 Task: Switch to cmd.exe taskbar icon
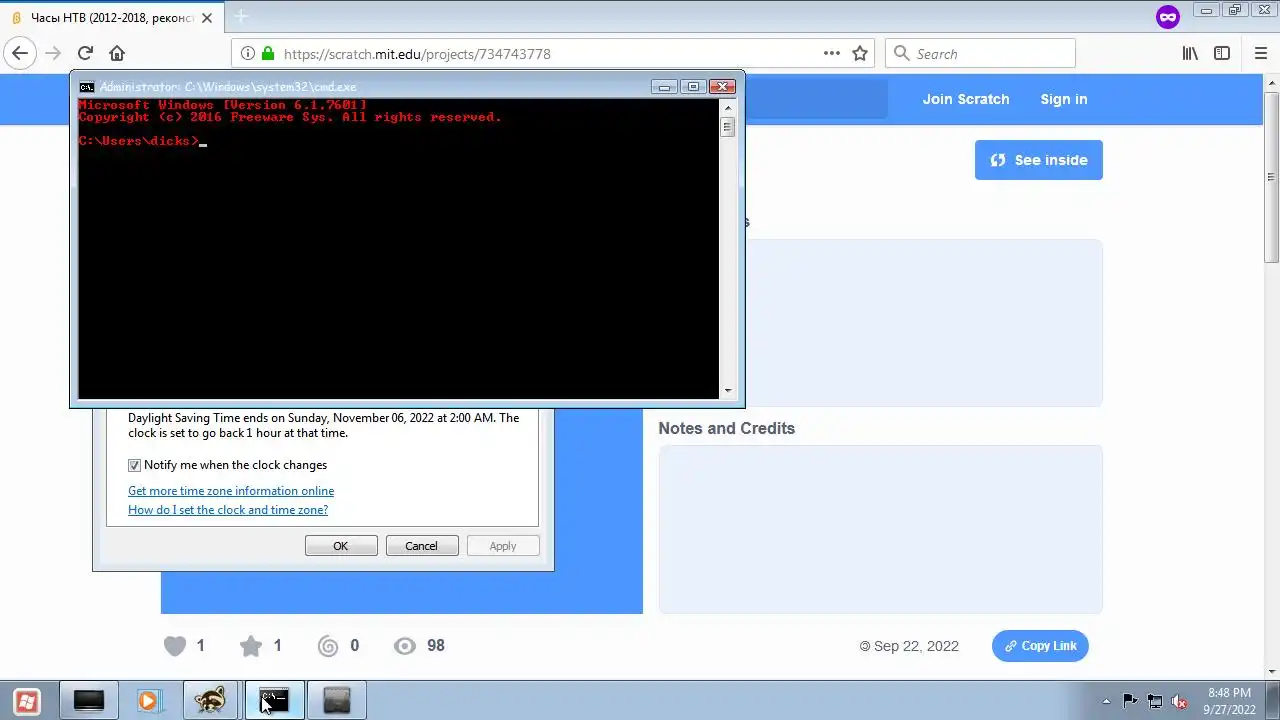tap(273, 701)
